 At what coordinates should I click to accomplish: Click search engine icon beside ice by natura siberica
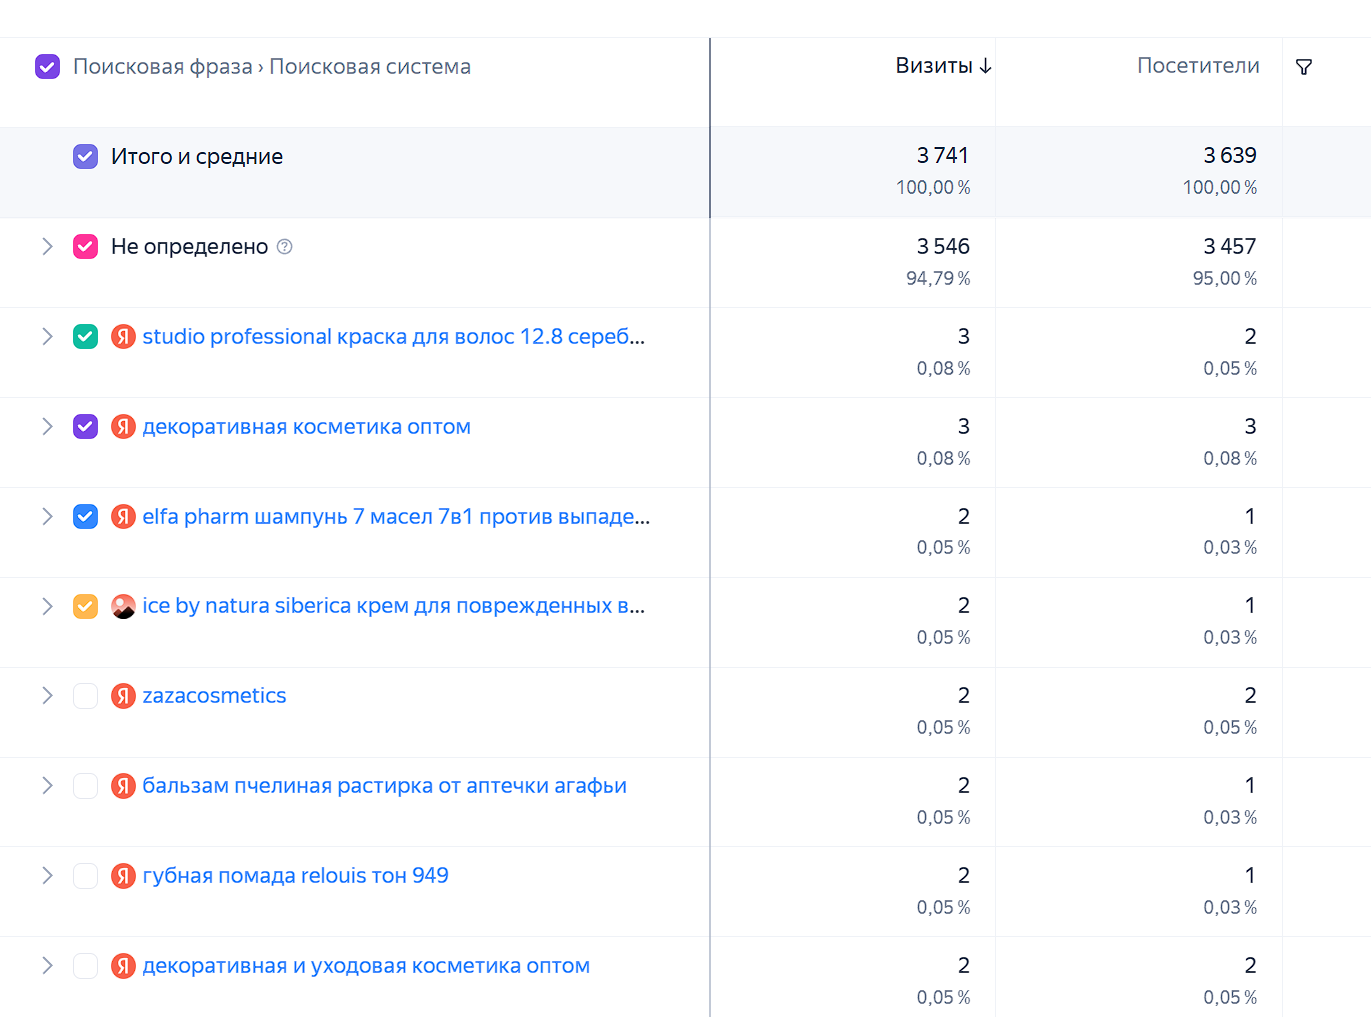tap(123, 606)
